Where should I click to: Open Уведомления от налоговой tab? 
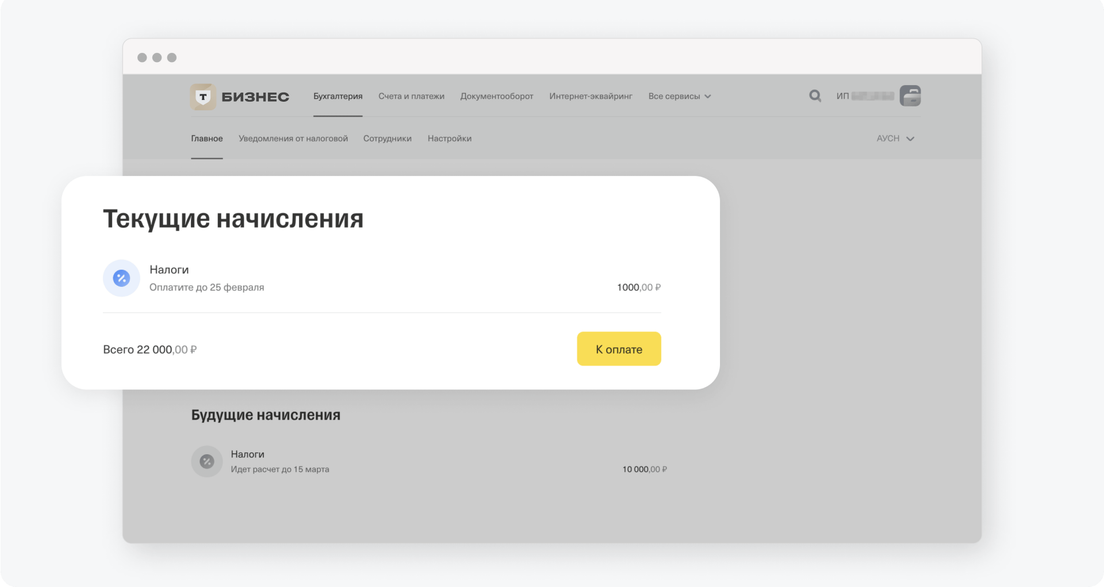293,139
